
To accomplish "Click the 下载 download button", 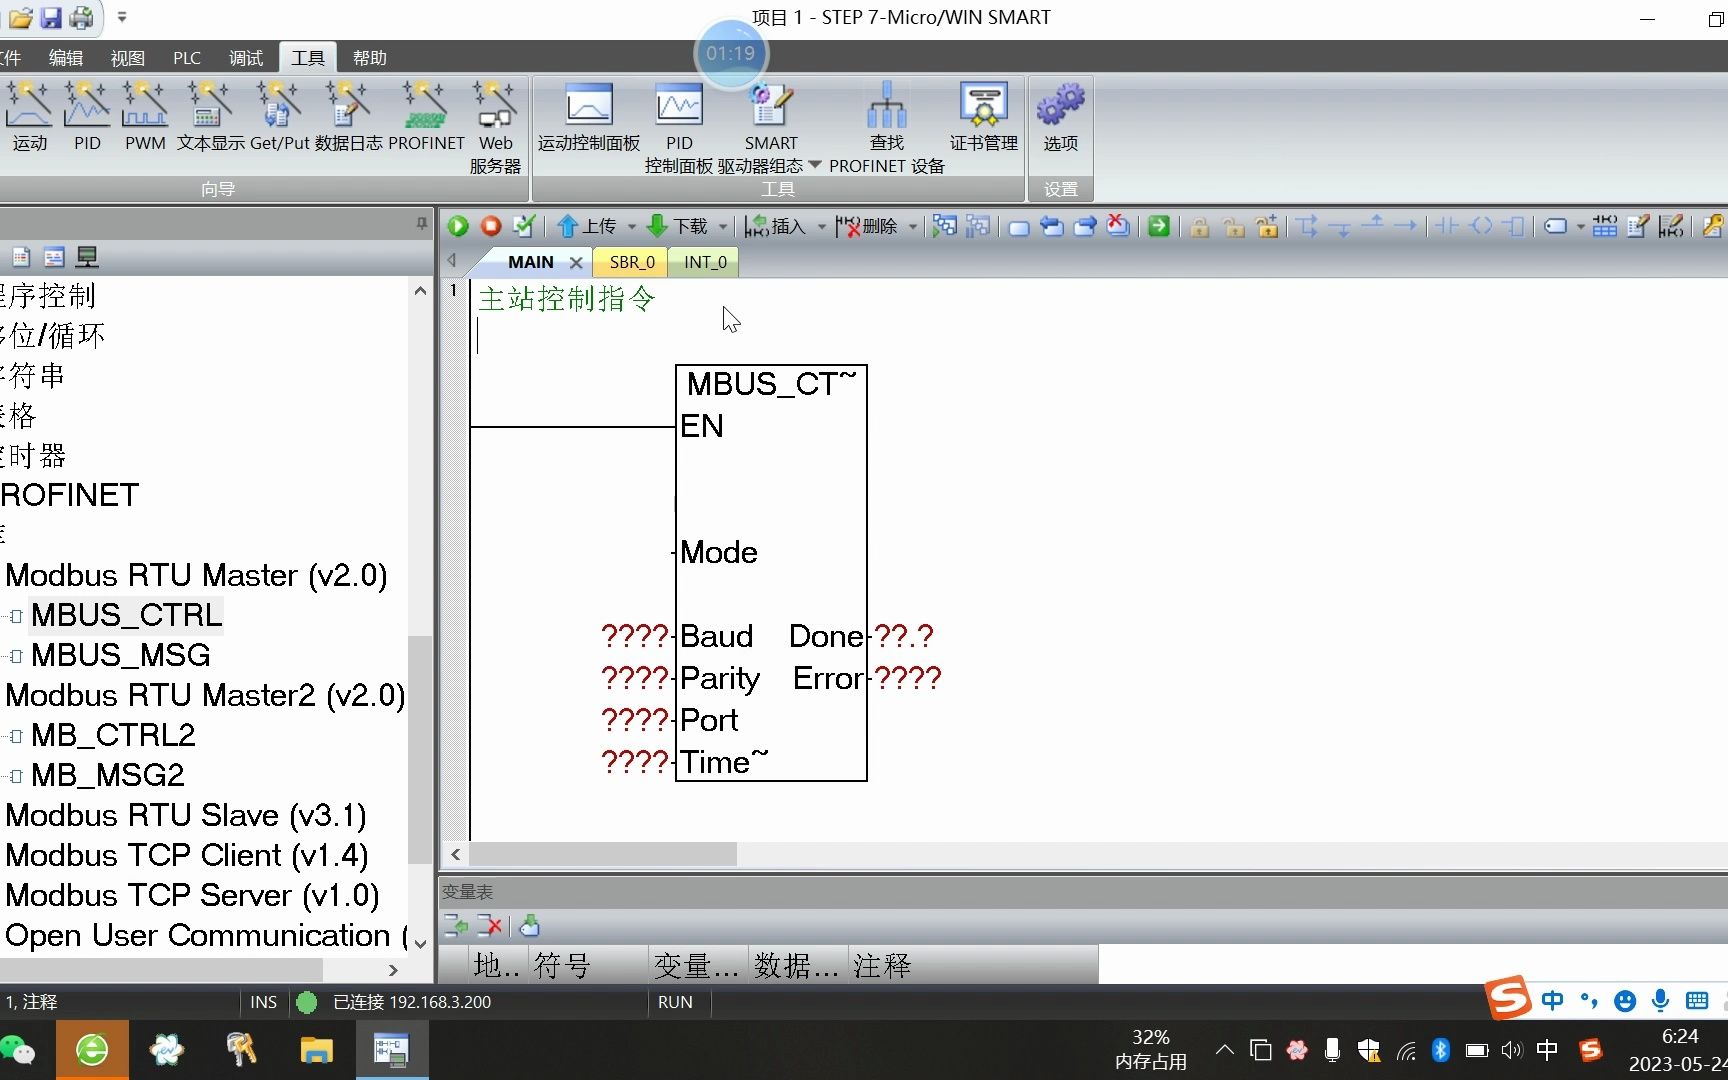I will pos(678,226).
